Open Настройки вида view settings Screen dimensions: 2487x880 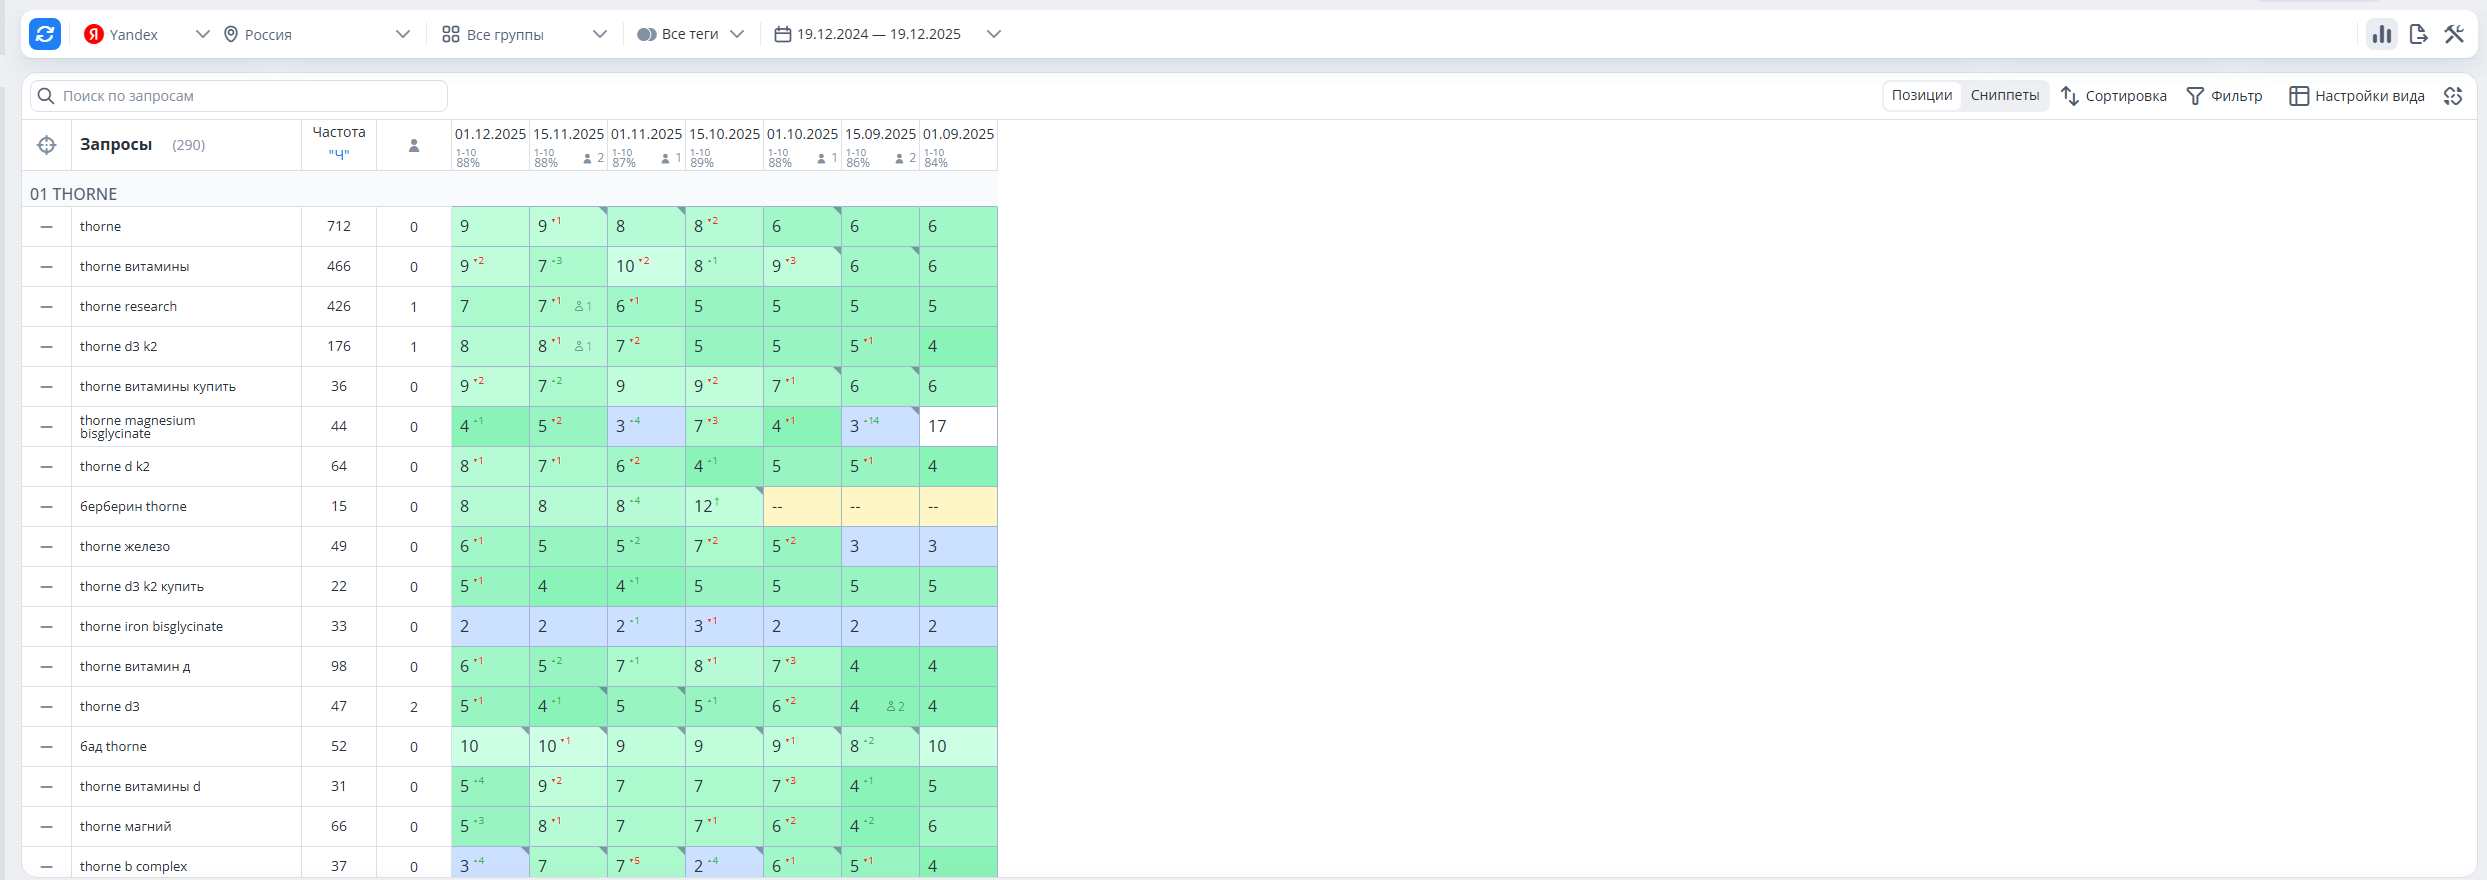pyautogui.click(x=2357, y=96)
